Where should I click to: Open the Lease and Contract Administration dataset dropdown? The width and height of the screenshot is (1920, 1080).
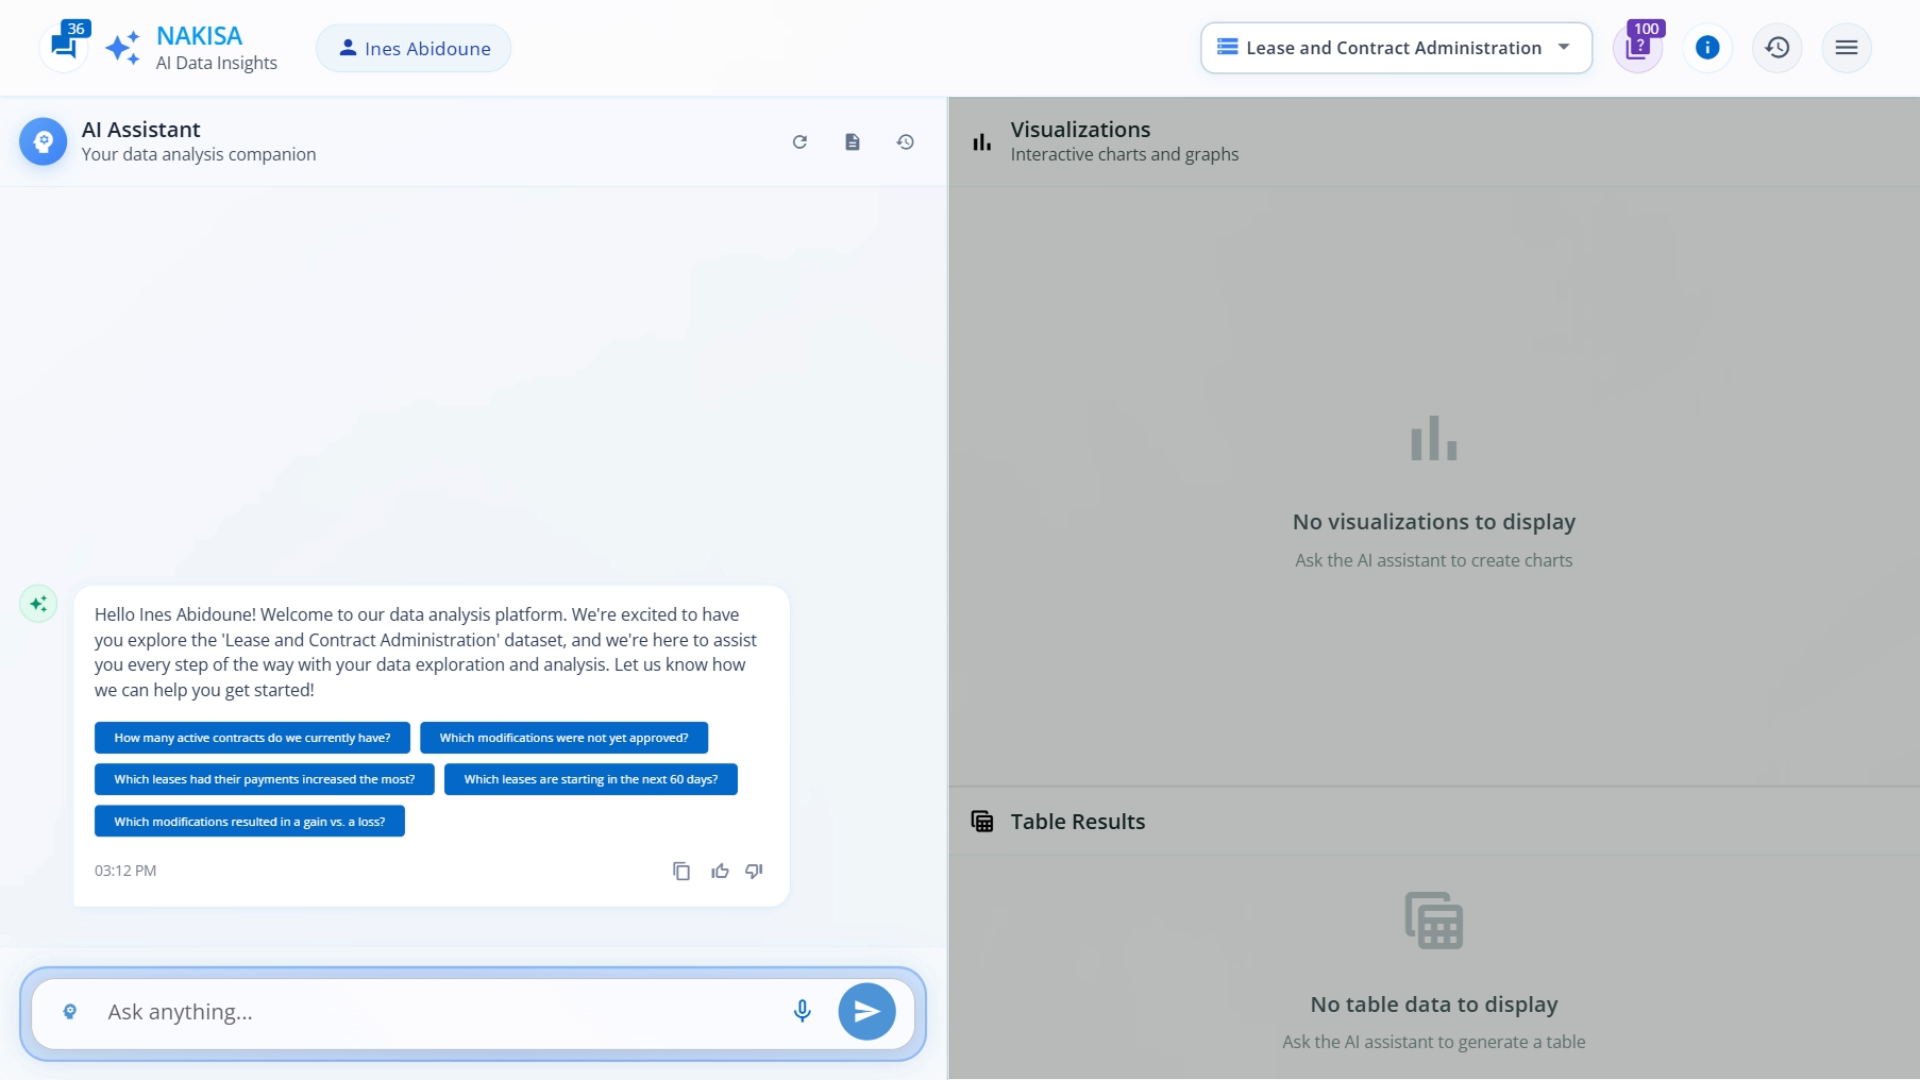1395,47
